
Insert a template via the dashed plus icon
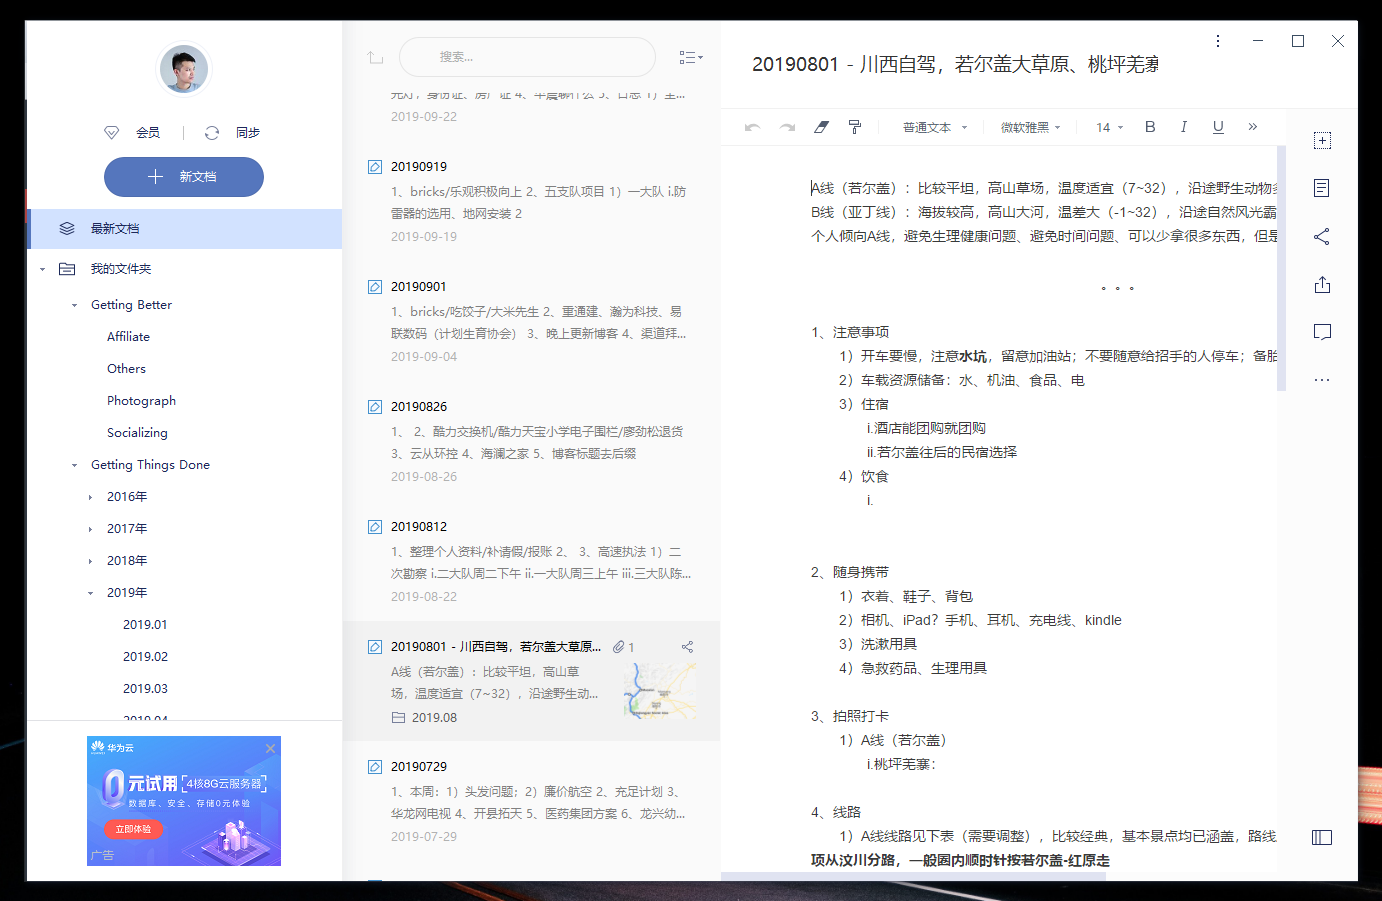coord(1322,140)
